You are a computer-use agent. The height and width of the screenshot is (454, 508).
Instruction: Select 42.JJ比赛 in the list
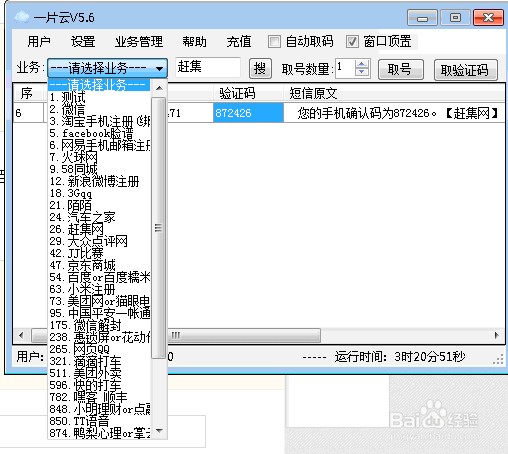[x=99, y=253]
